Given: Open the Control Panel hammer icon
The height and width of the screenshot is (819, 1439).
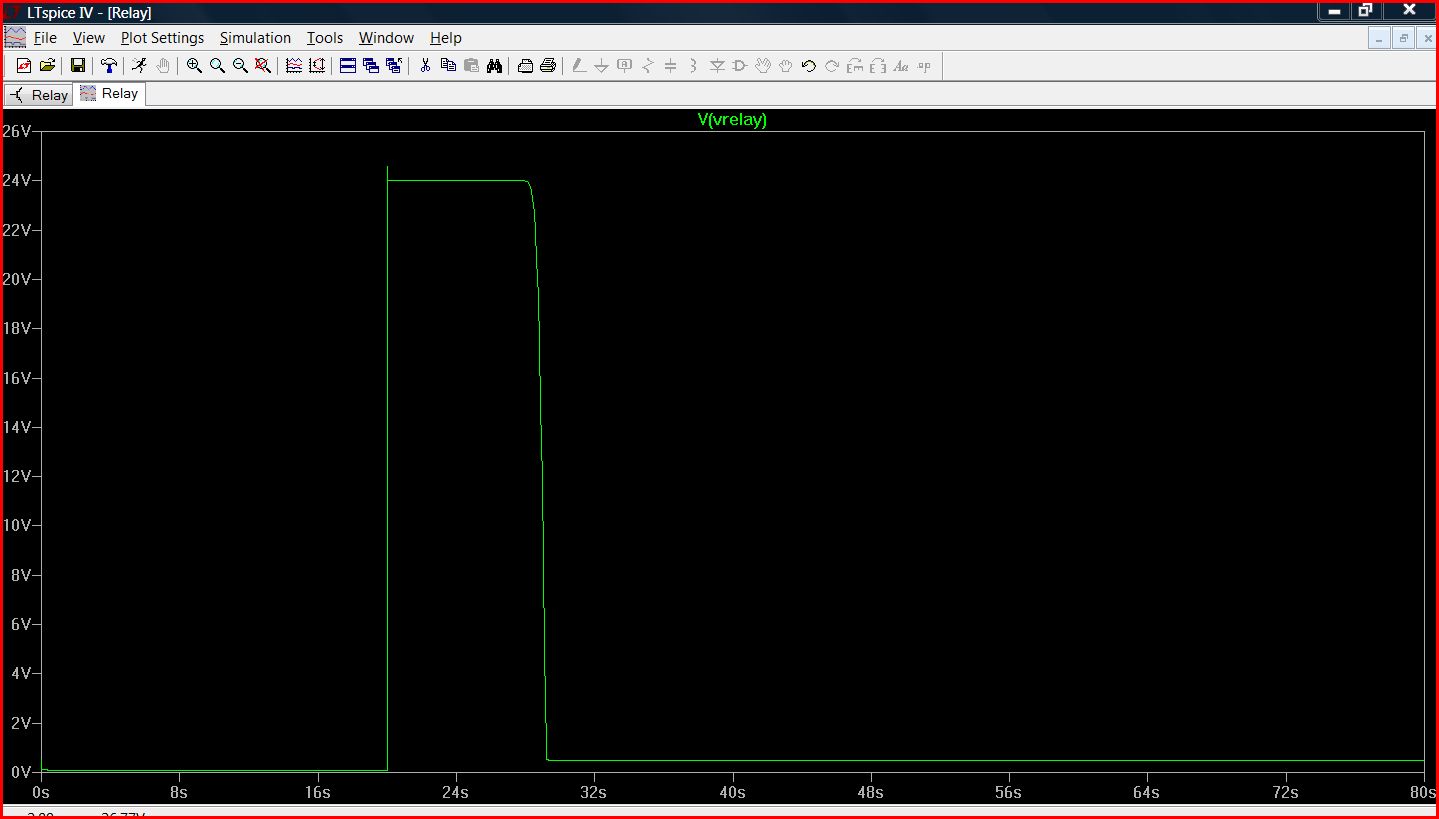Looking at the screenshot, I should click(108, 66).
